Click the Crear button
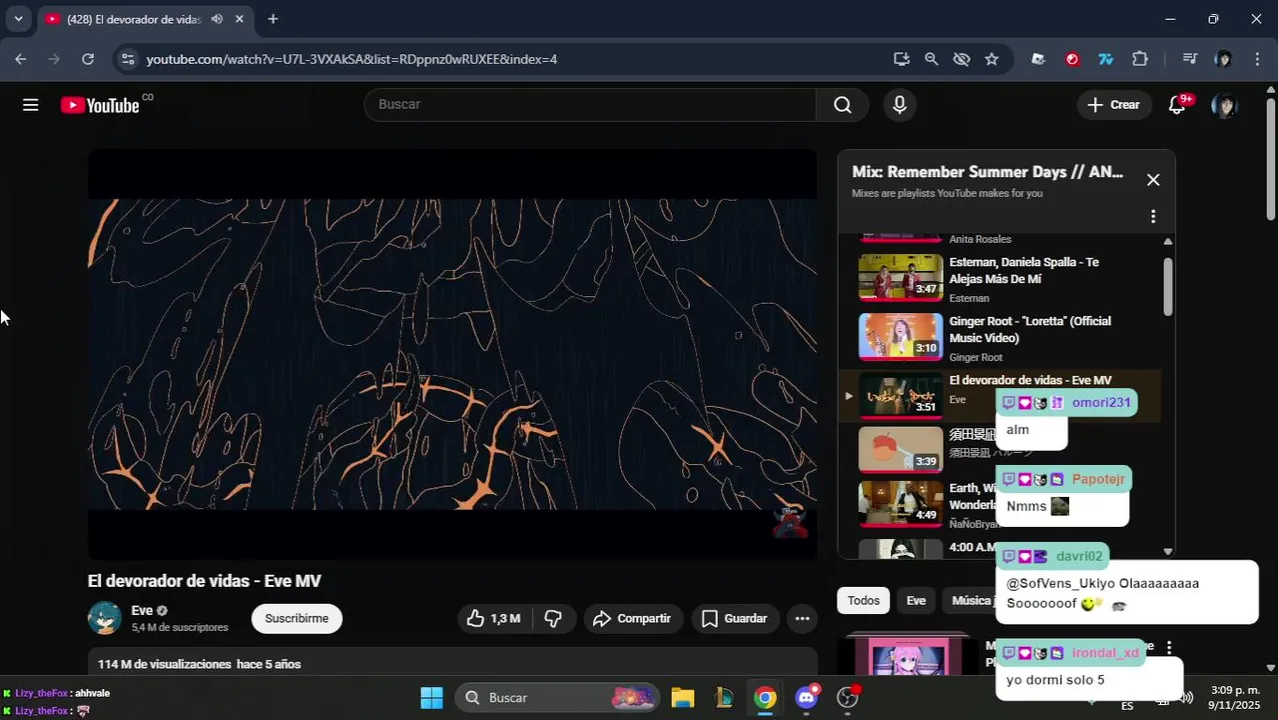This screenshot has height=720, width=1278. 1114,105
